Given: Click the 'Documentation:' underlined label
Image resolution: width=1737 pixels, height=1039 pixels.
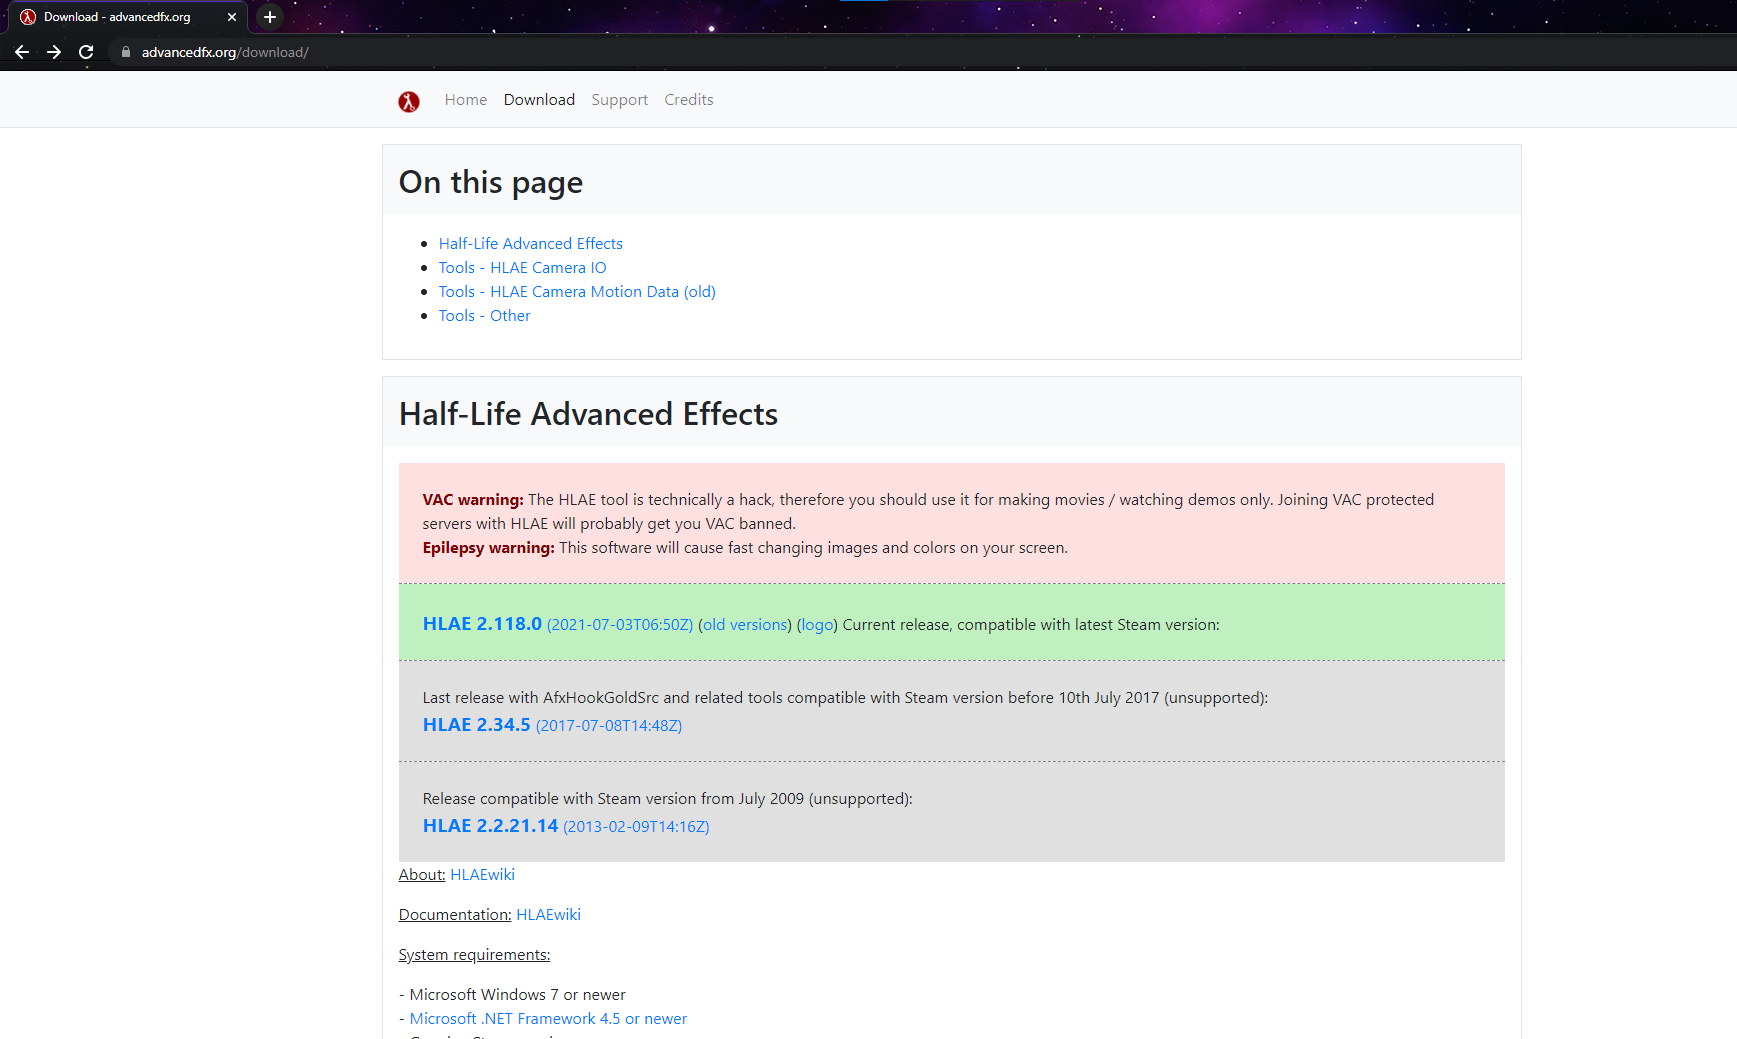Looking at the screenshot, I should [x=455, y=915].
